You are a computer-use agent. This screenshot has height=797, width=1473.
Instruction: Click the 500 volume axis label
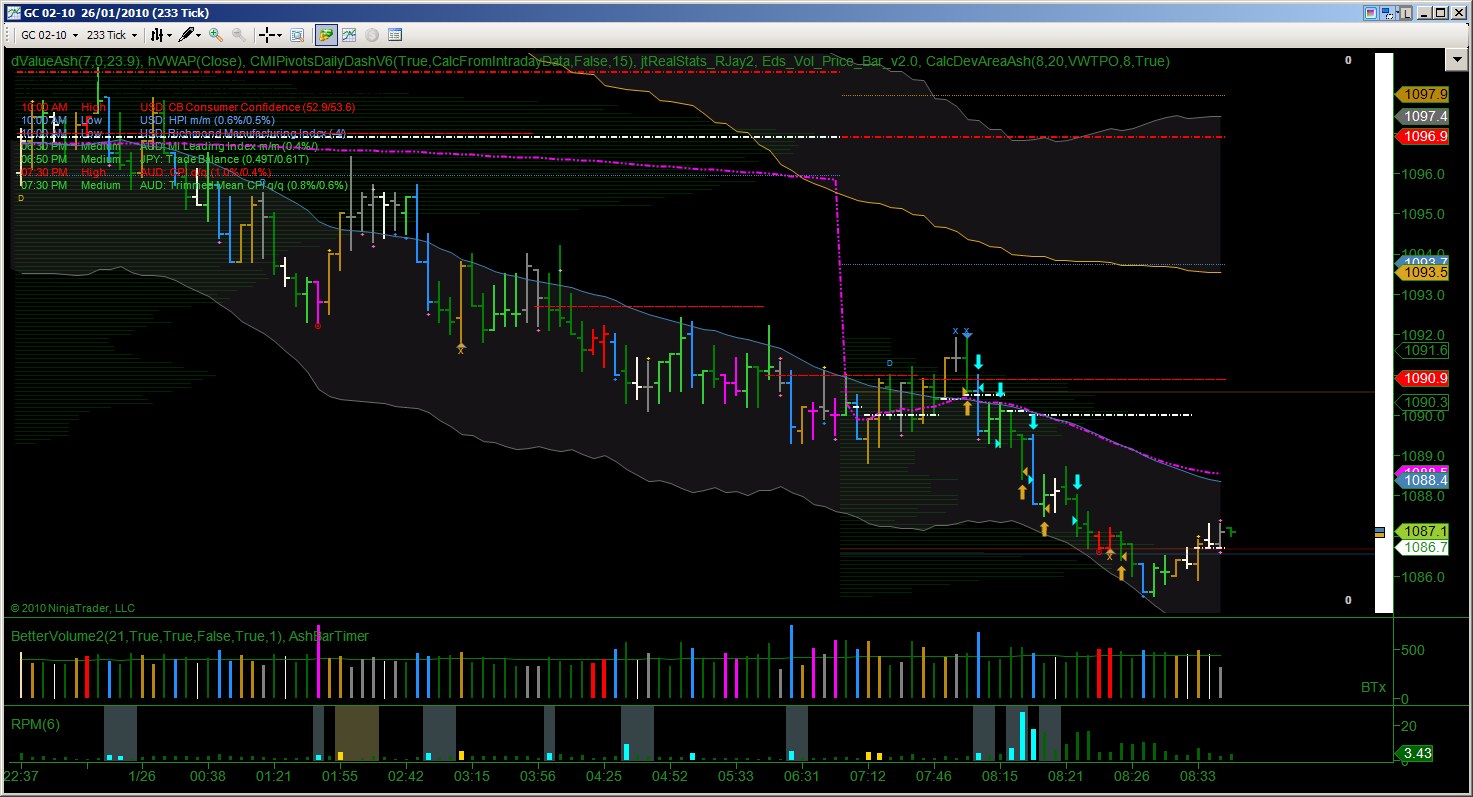(x=1412, y=650)
